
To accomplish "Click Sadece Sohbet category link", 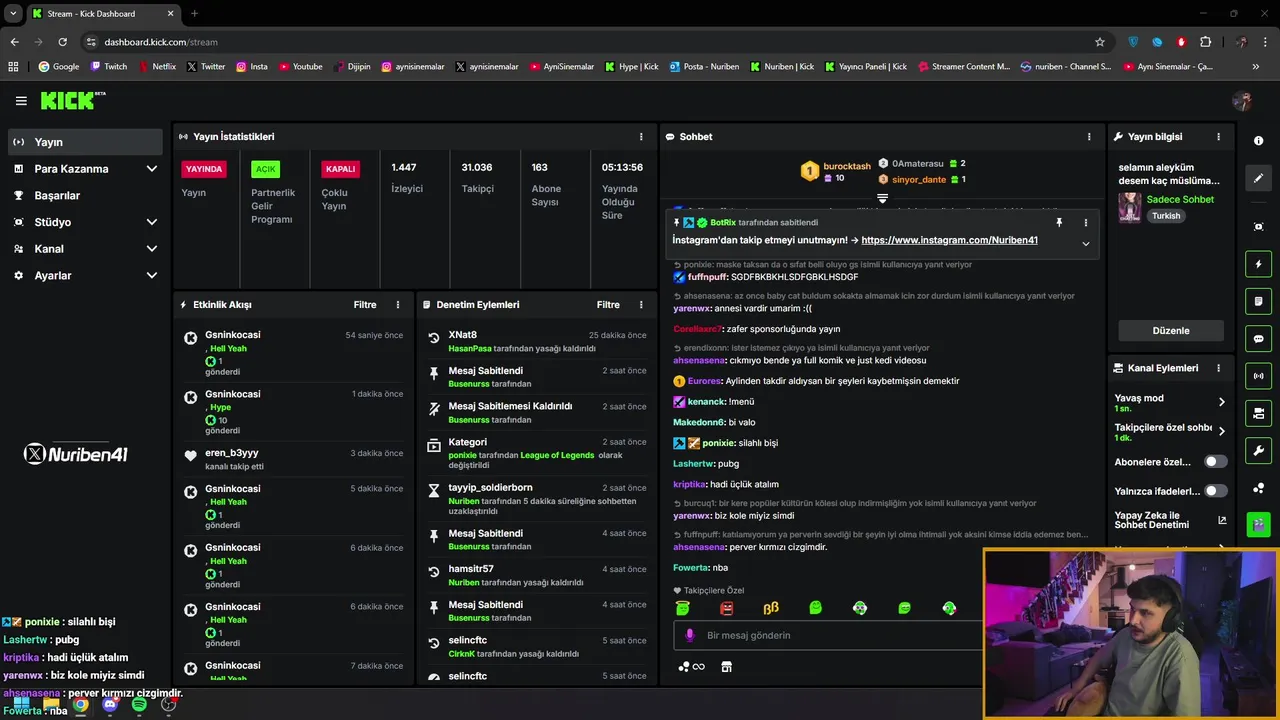I will pyautogui.click(x=1180, y=199).
